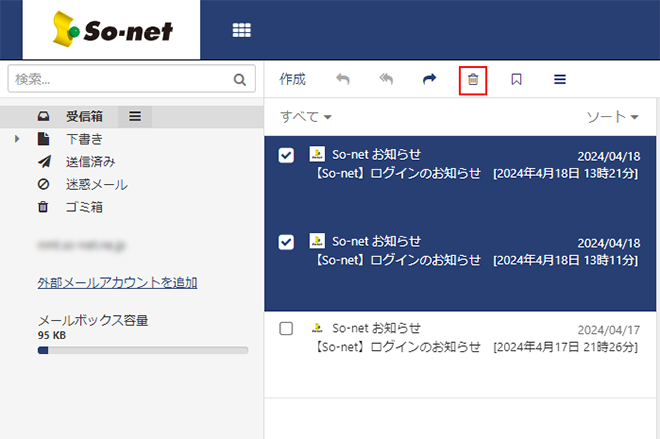Click the reply-all double arrow icon
This screenshot has height=439, width=660.
pos(386,80)
